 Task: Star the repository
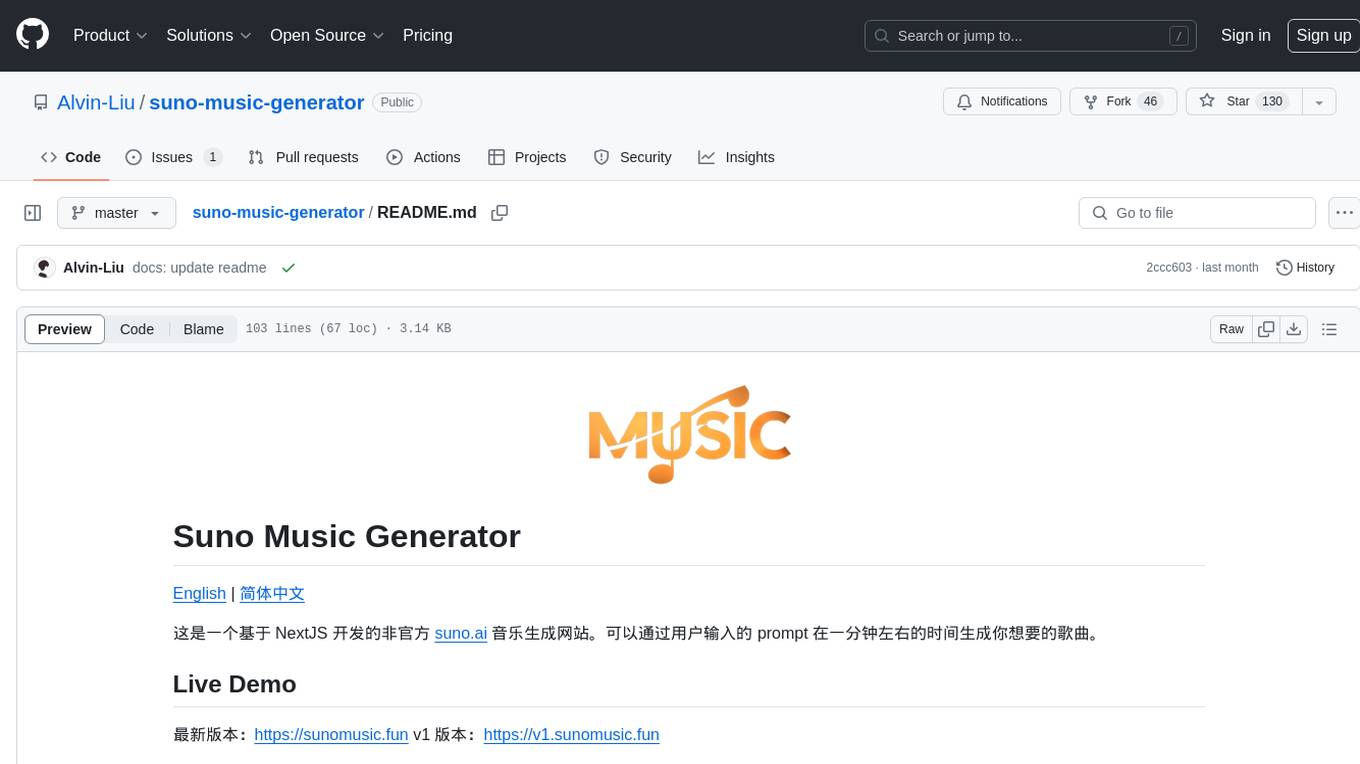(1243, 101)
